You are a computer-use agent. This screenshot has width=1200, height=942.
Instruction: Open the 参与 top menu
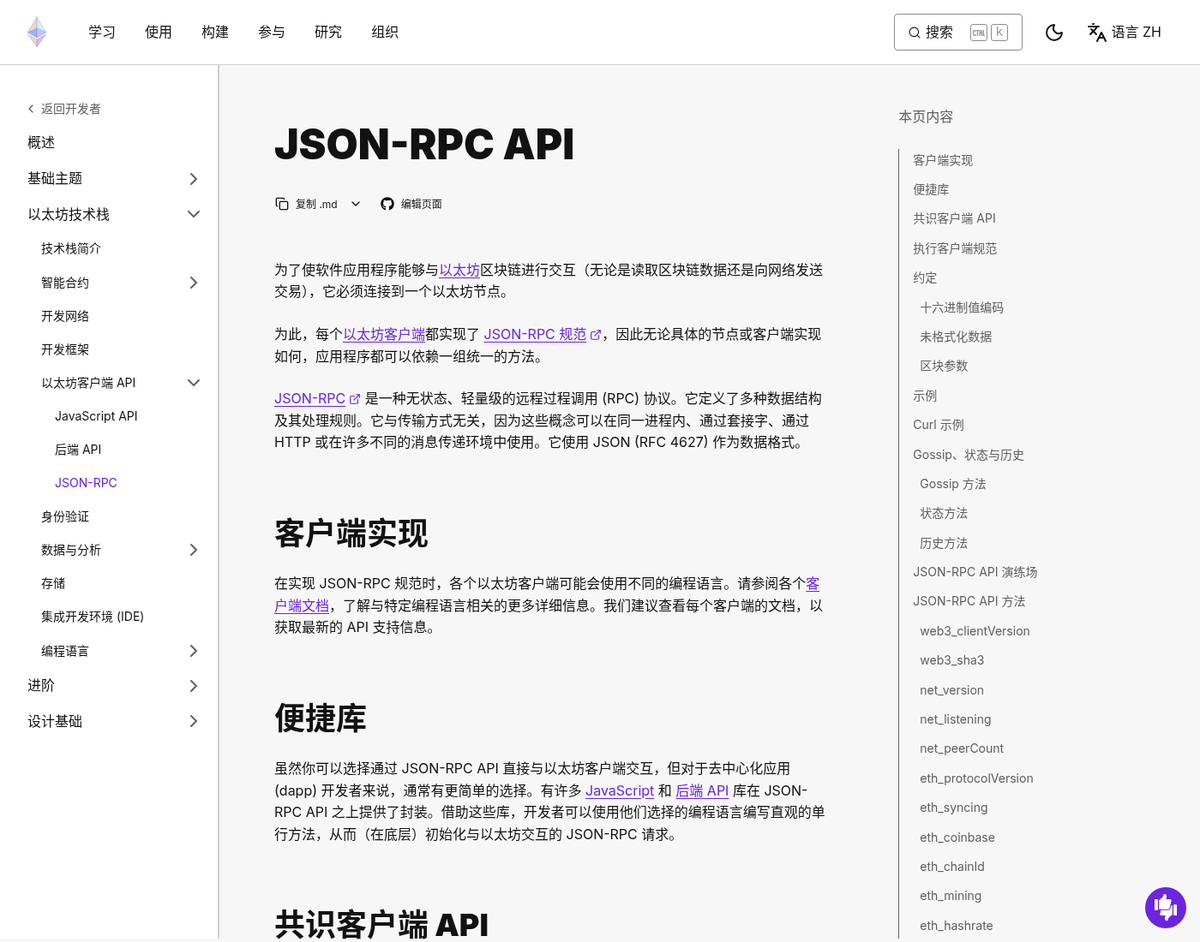tap(271, 32)
